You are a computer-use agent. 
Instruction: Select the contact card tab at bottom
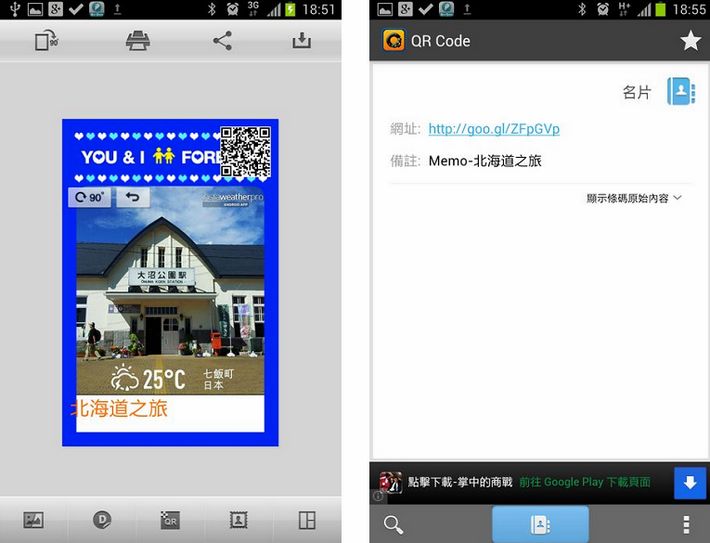coord(540,524)
